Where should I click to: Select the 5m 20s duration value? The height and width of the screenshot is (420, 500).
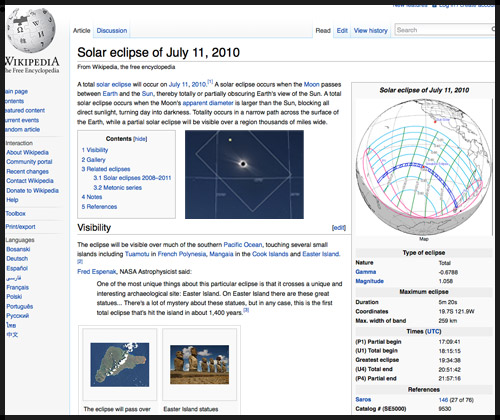coord(448,302)
